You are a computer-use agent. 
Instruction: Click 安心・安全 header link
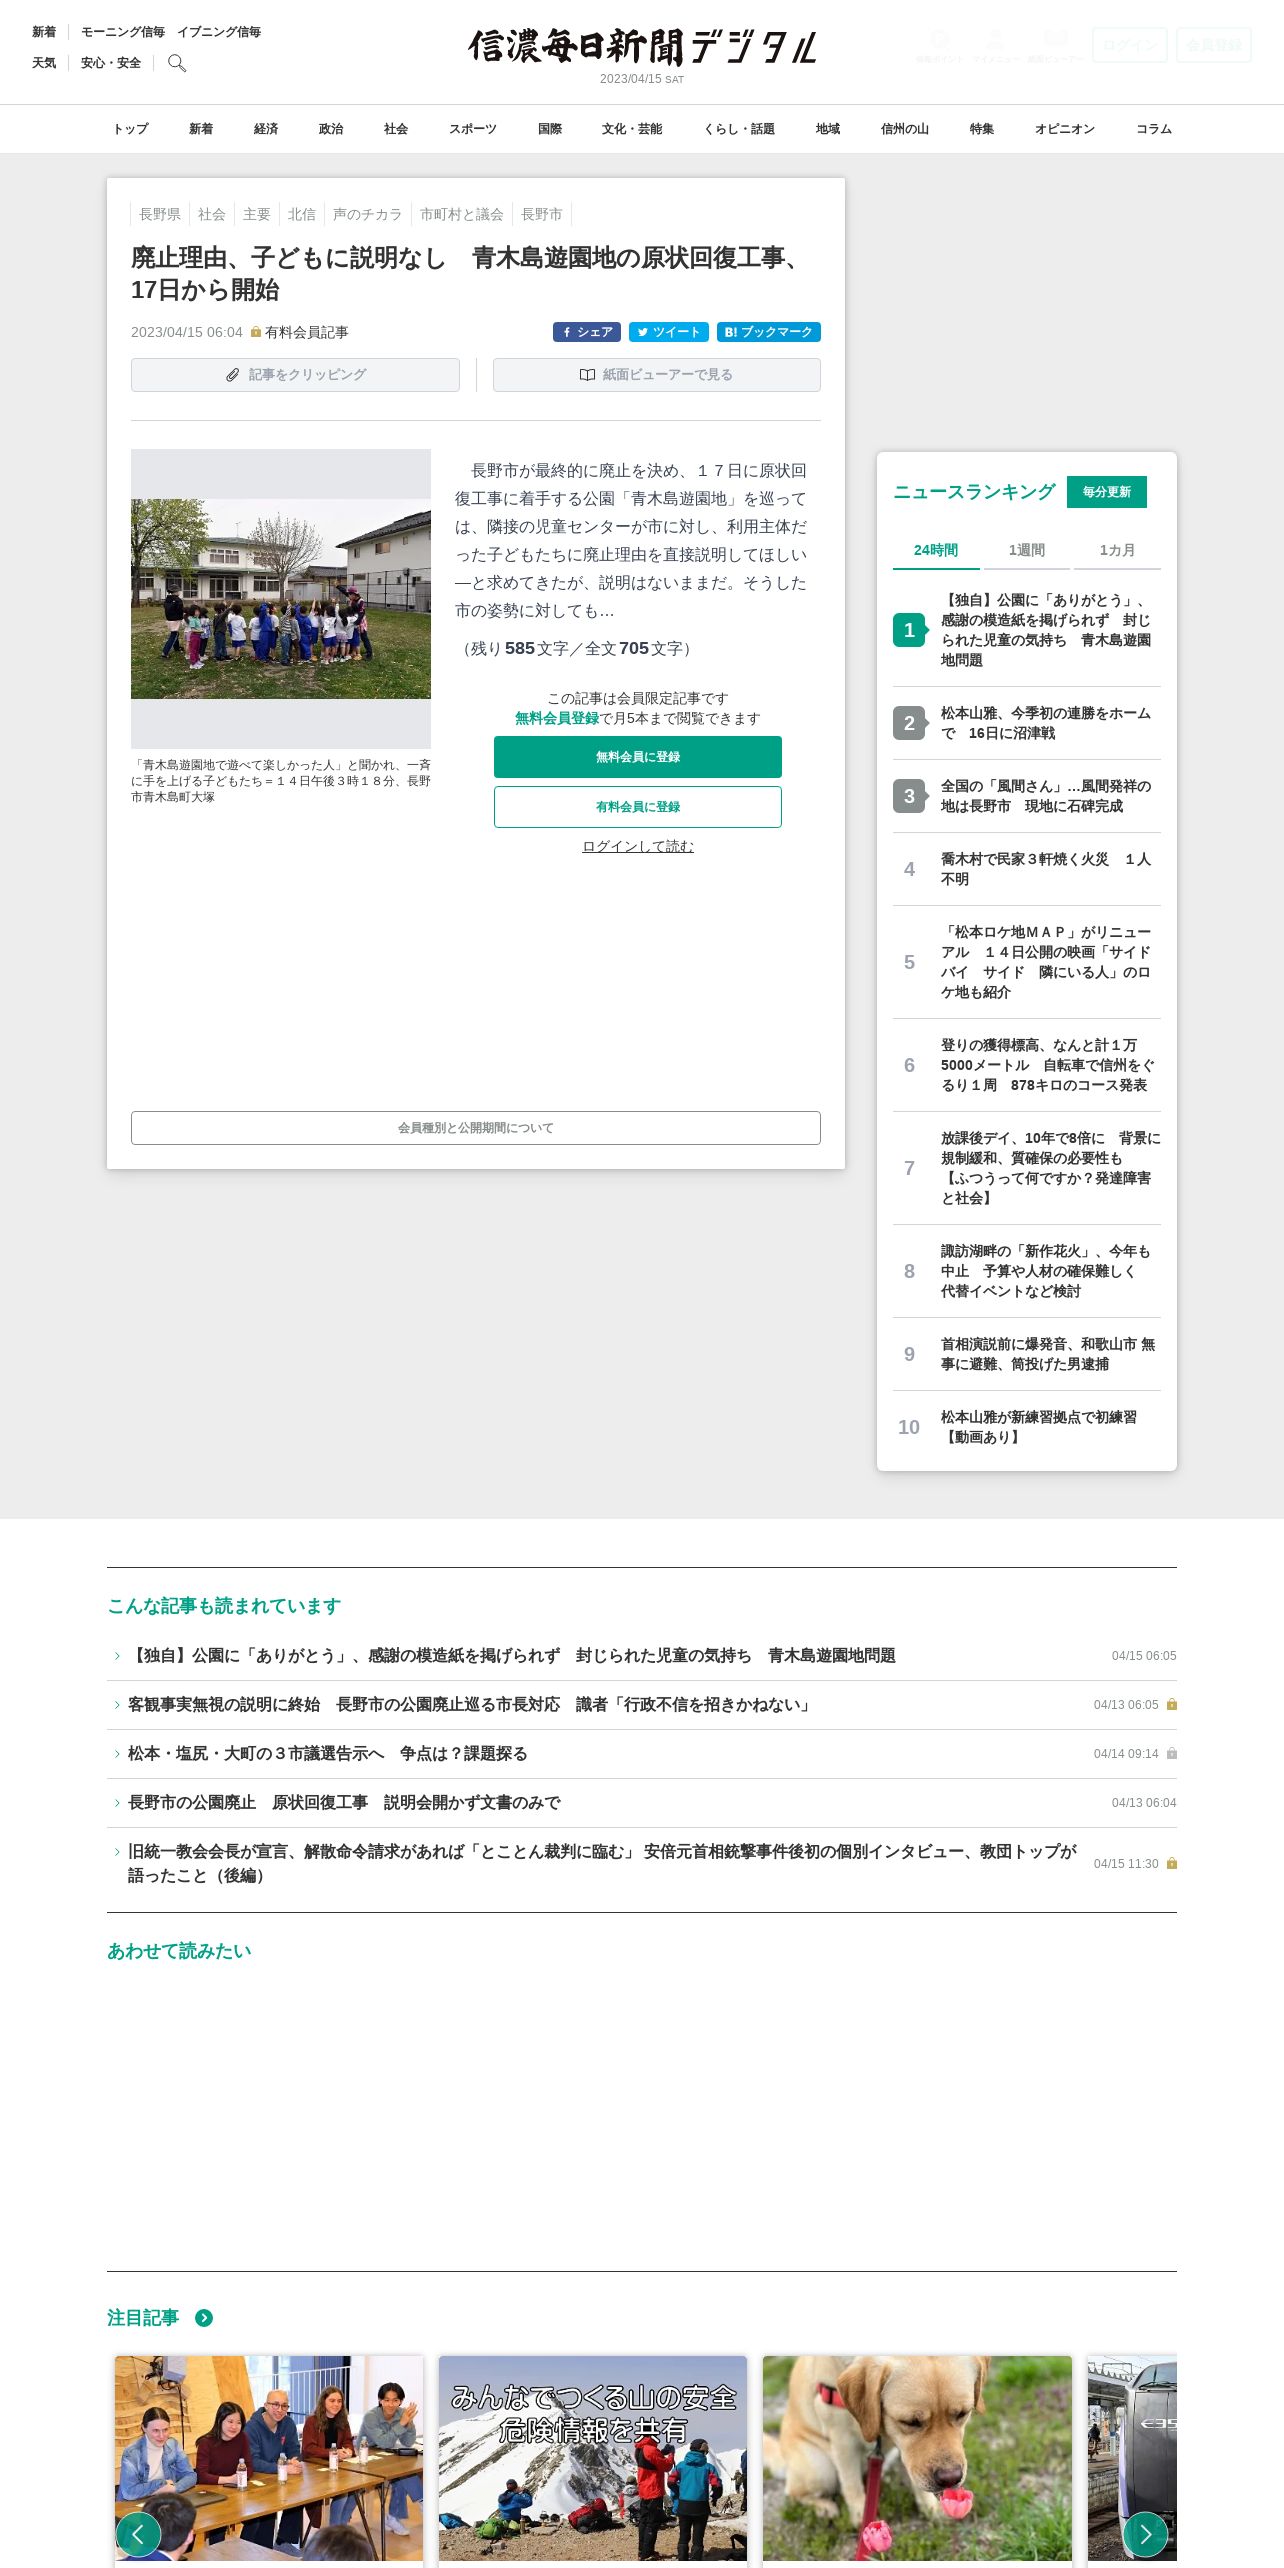[x=111, y=63]
